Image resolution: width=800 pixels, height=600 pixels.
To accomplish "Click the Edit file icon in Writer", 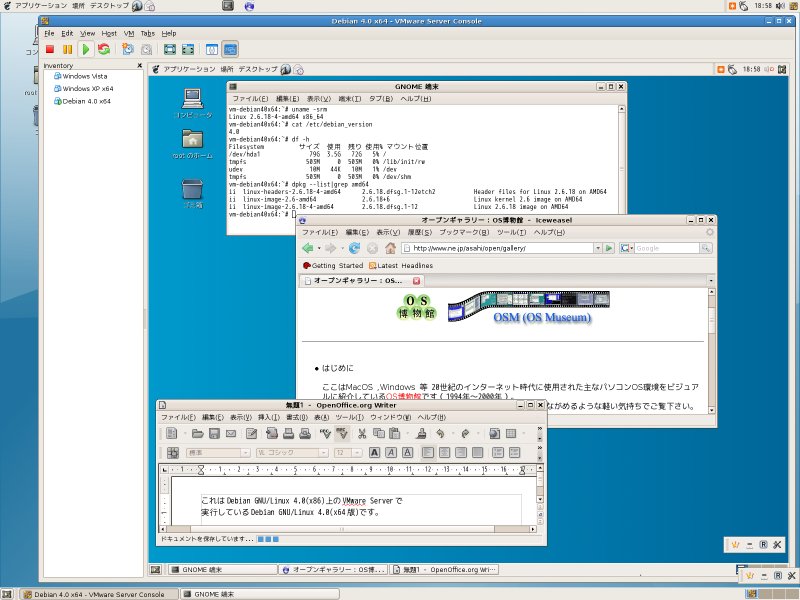I will [252, 434].
